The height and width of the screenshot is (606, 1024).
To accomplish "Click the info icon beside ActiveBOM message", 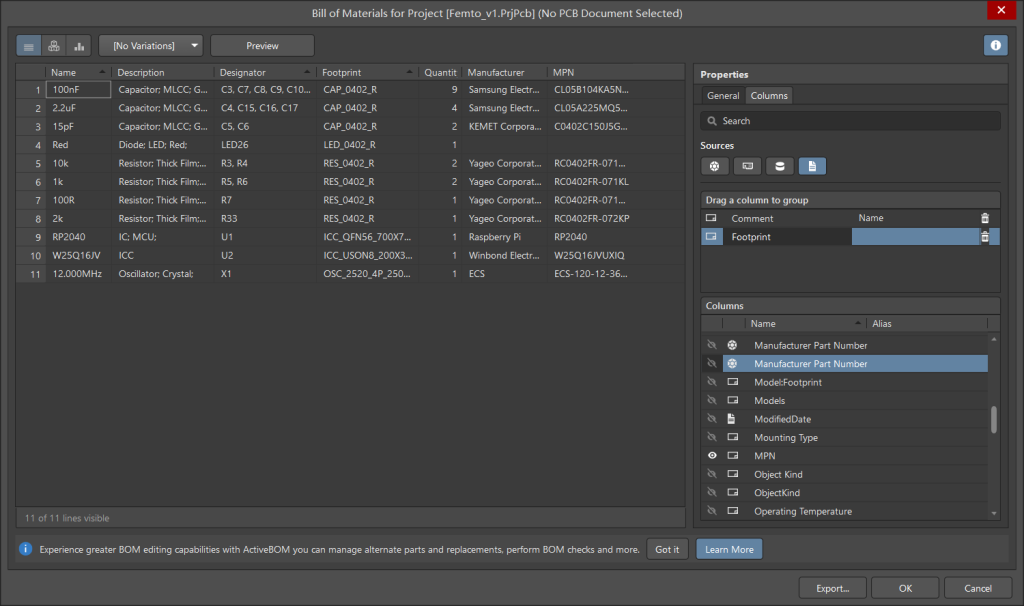I will coord(25,549).
